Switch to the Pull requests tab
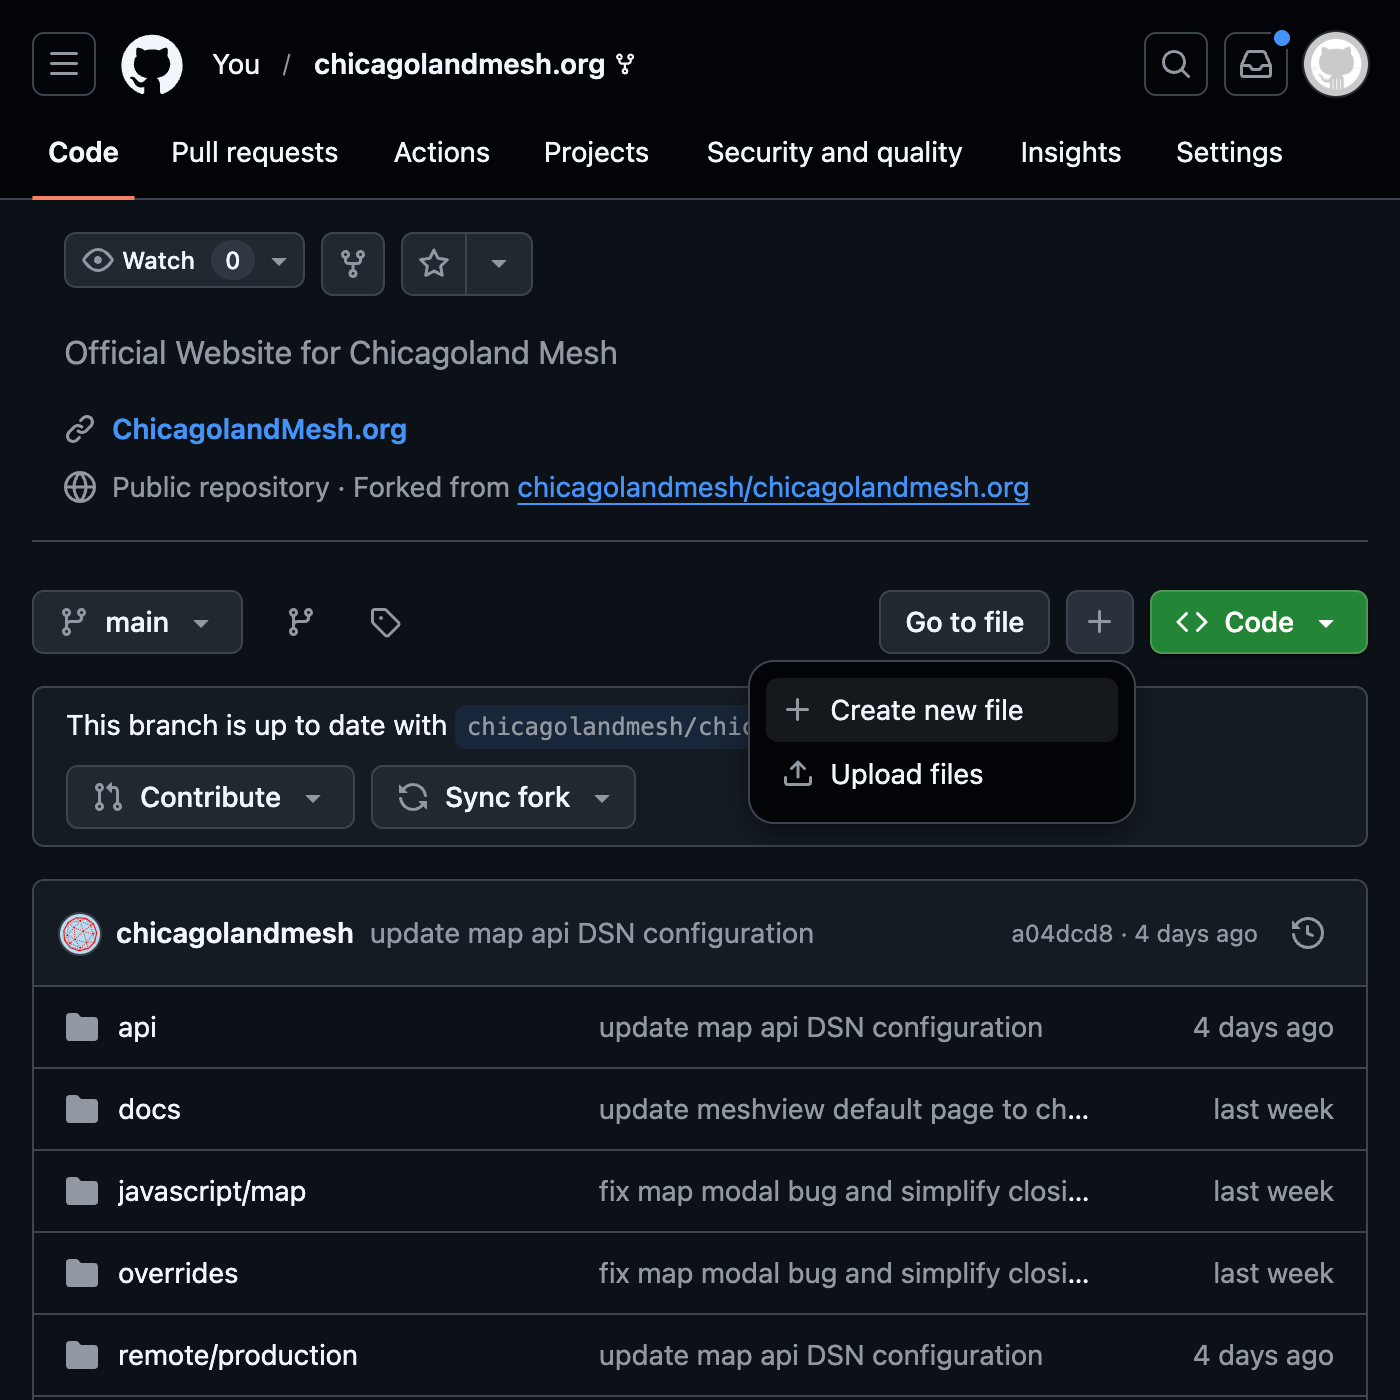1400x1400 pixels. point(254,152)
